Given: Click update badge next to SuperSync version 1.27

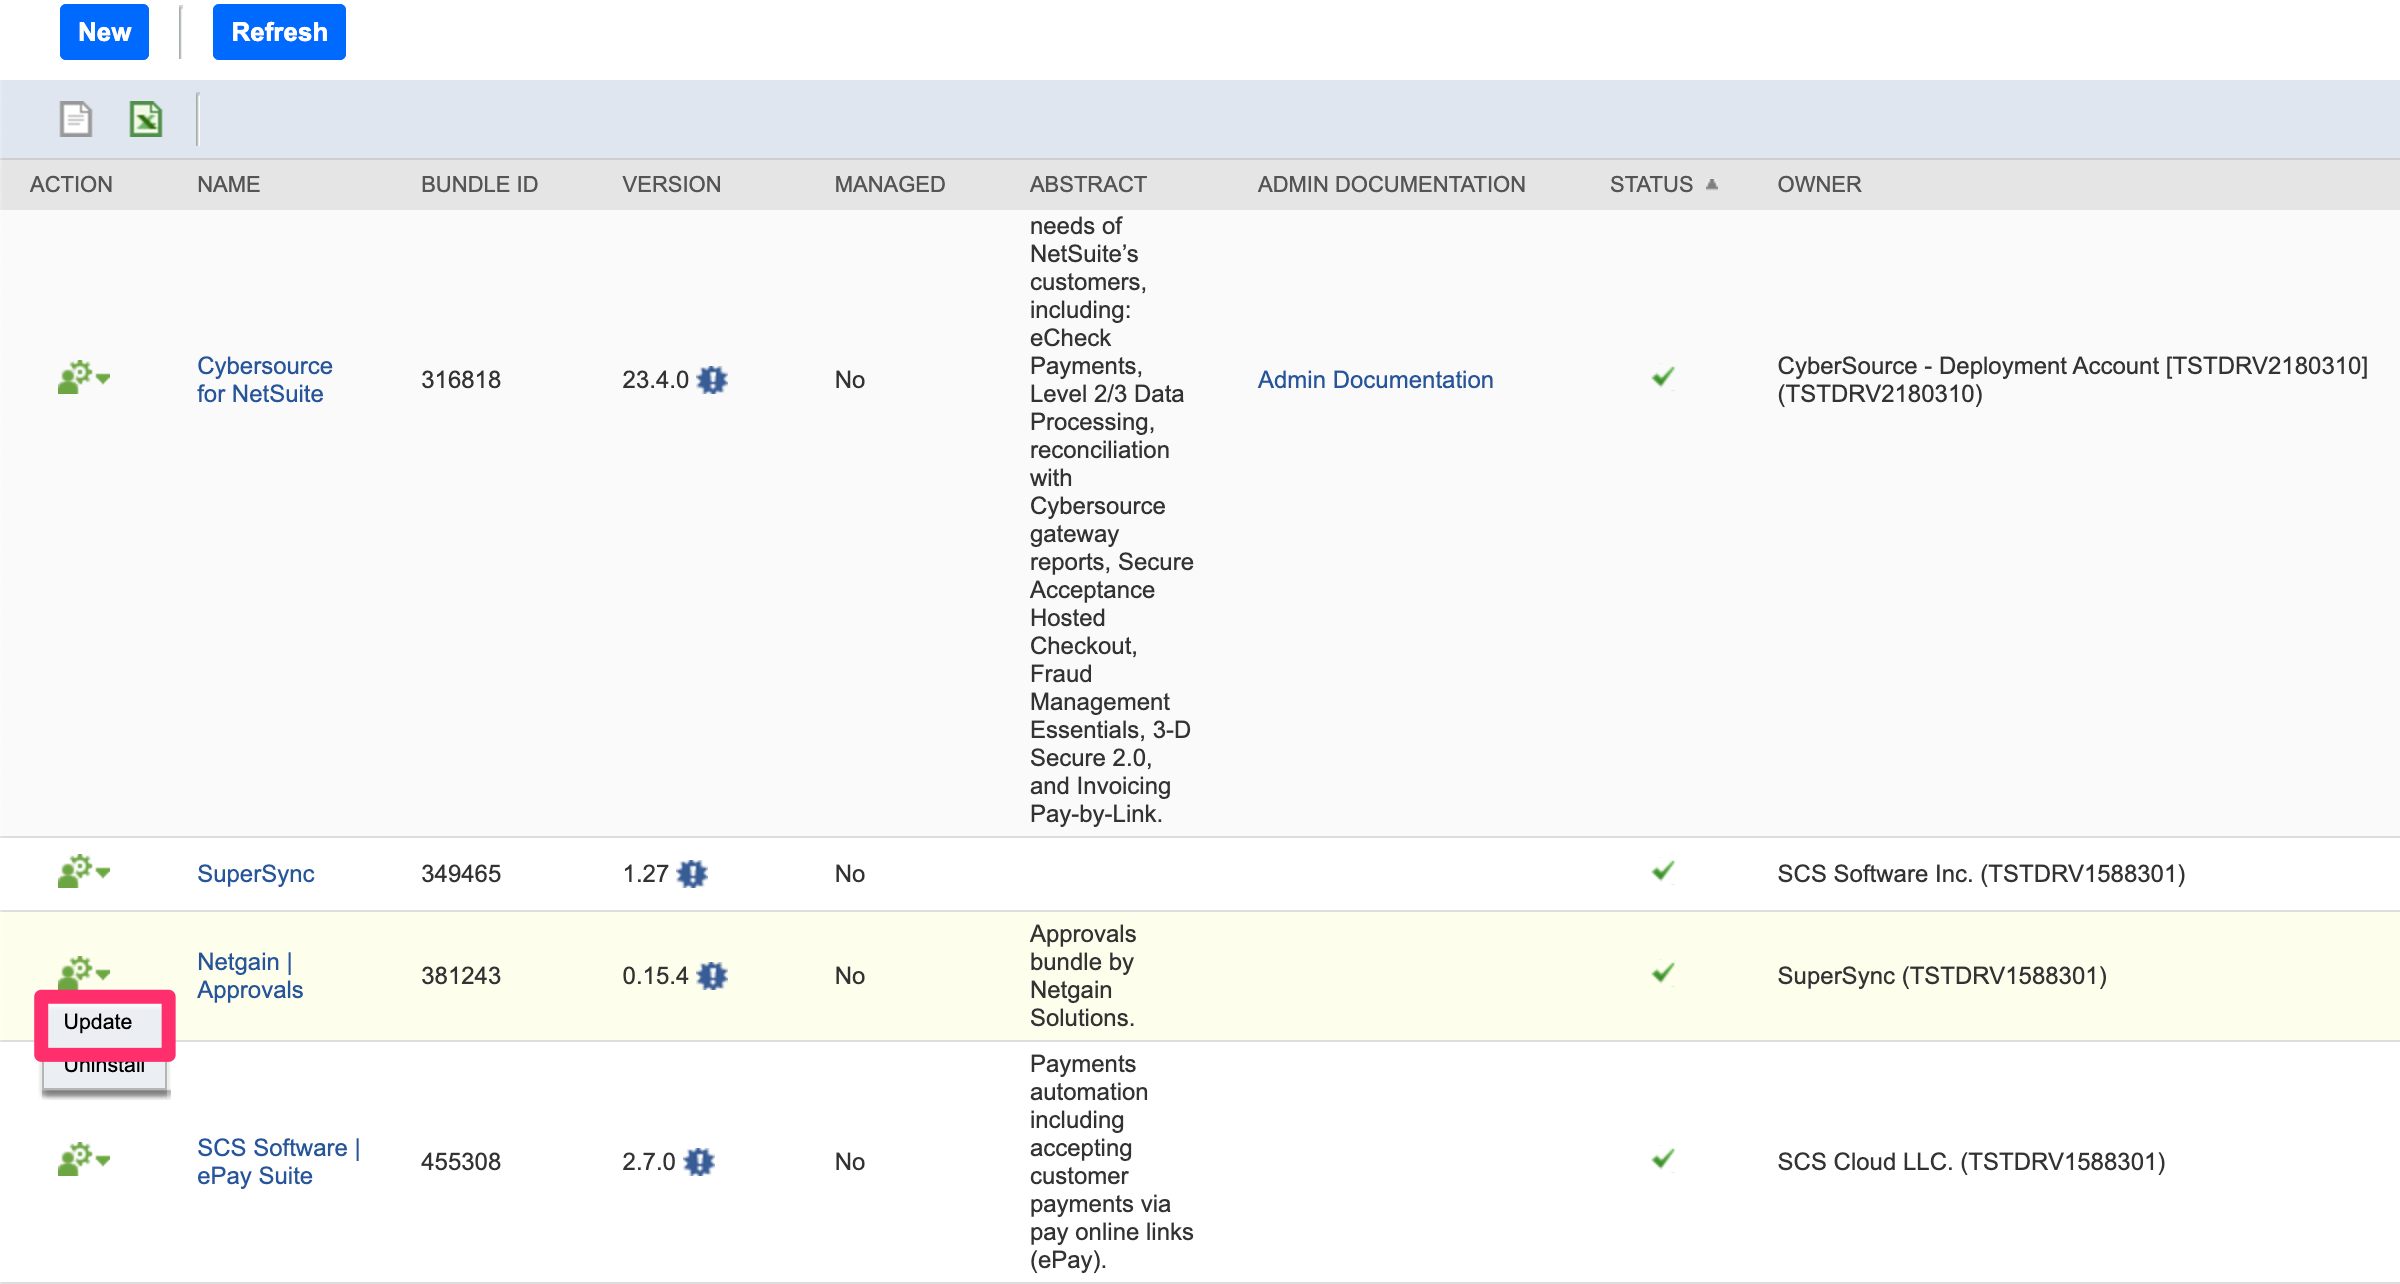Looking at the screenshot, I should click(x=692, y=874).
